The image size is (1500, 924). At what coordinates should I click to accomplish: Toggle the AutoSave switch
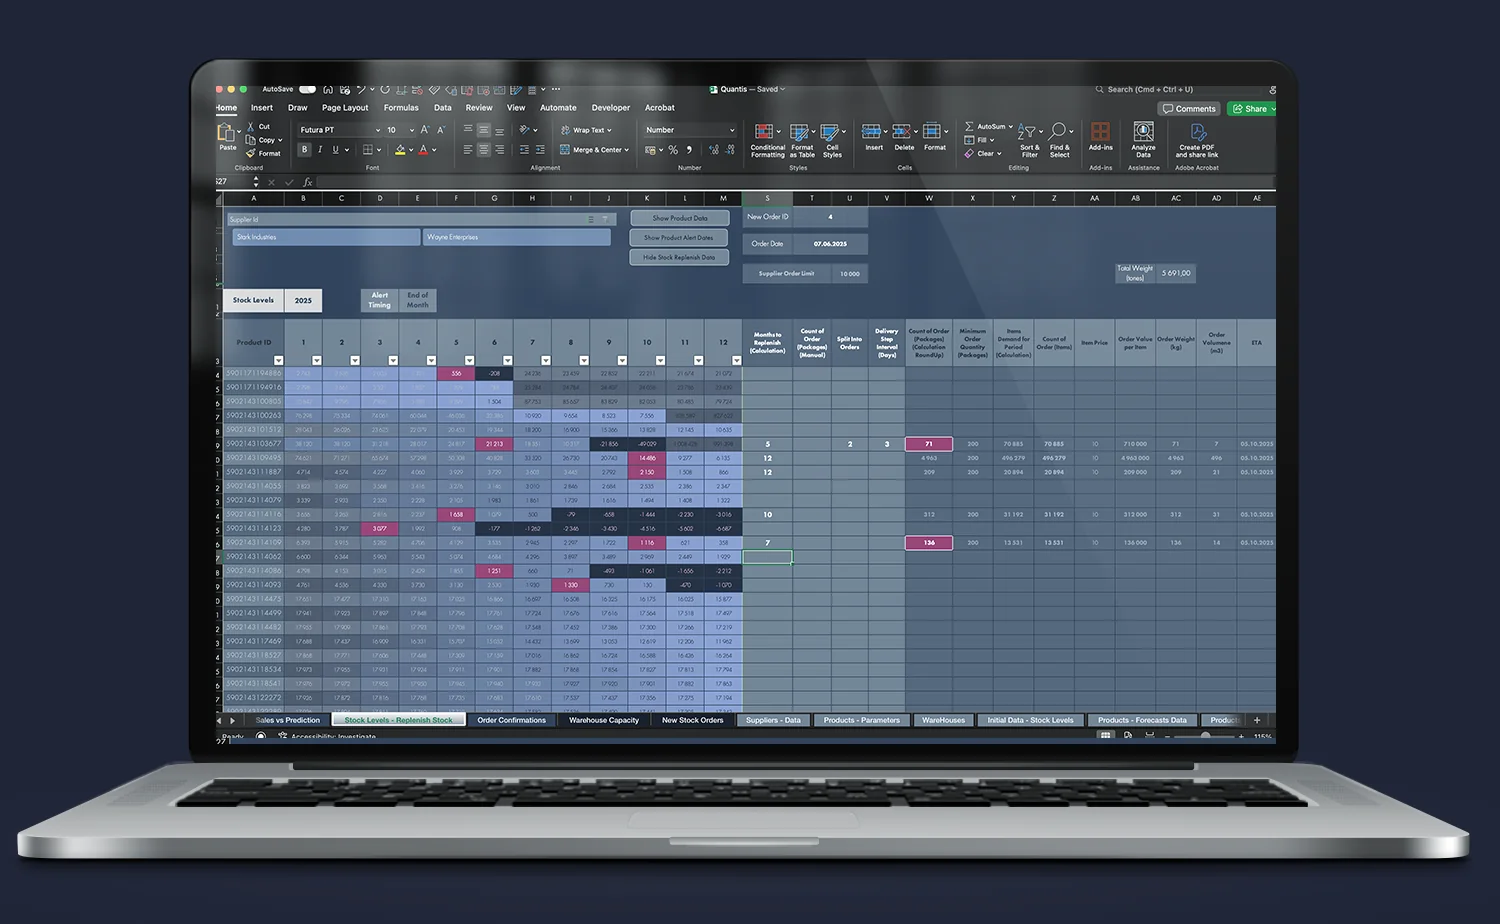pos(307,89)
